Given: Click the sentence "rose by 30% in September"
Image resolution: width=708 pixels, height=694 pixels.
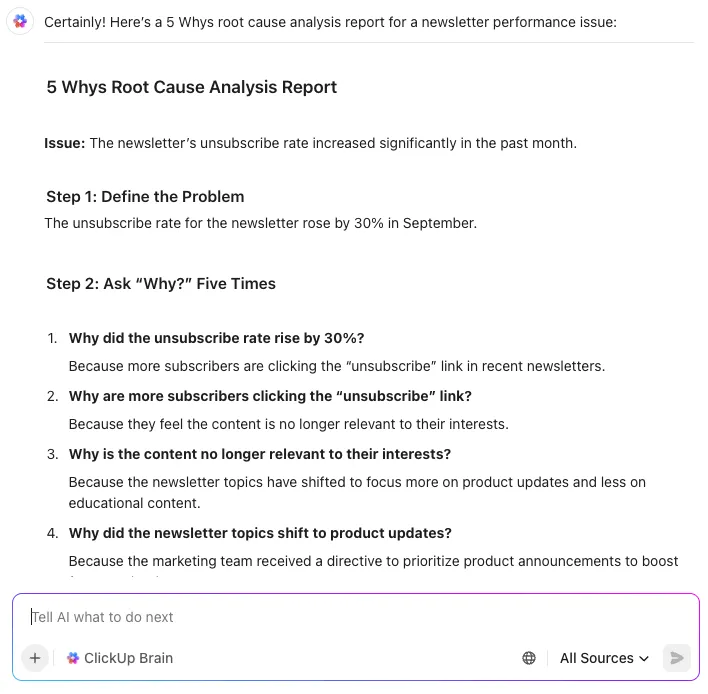Looking at the screenshot, I should pos(261,223).
